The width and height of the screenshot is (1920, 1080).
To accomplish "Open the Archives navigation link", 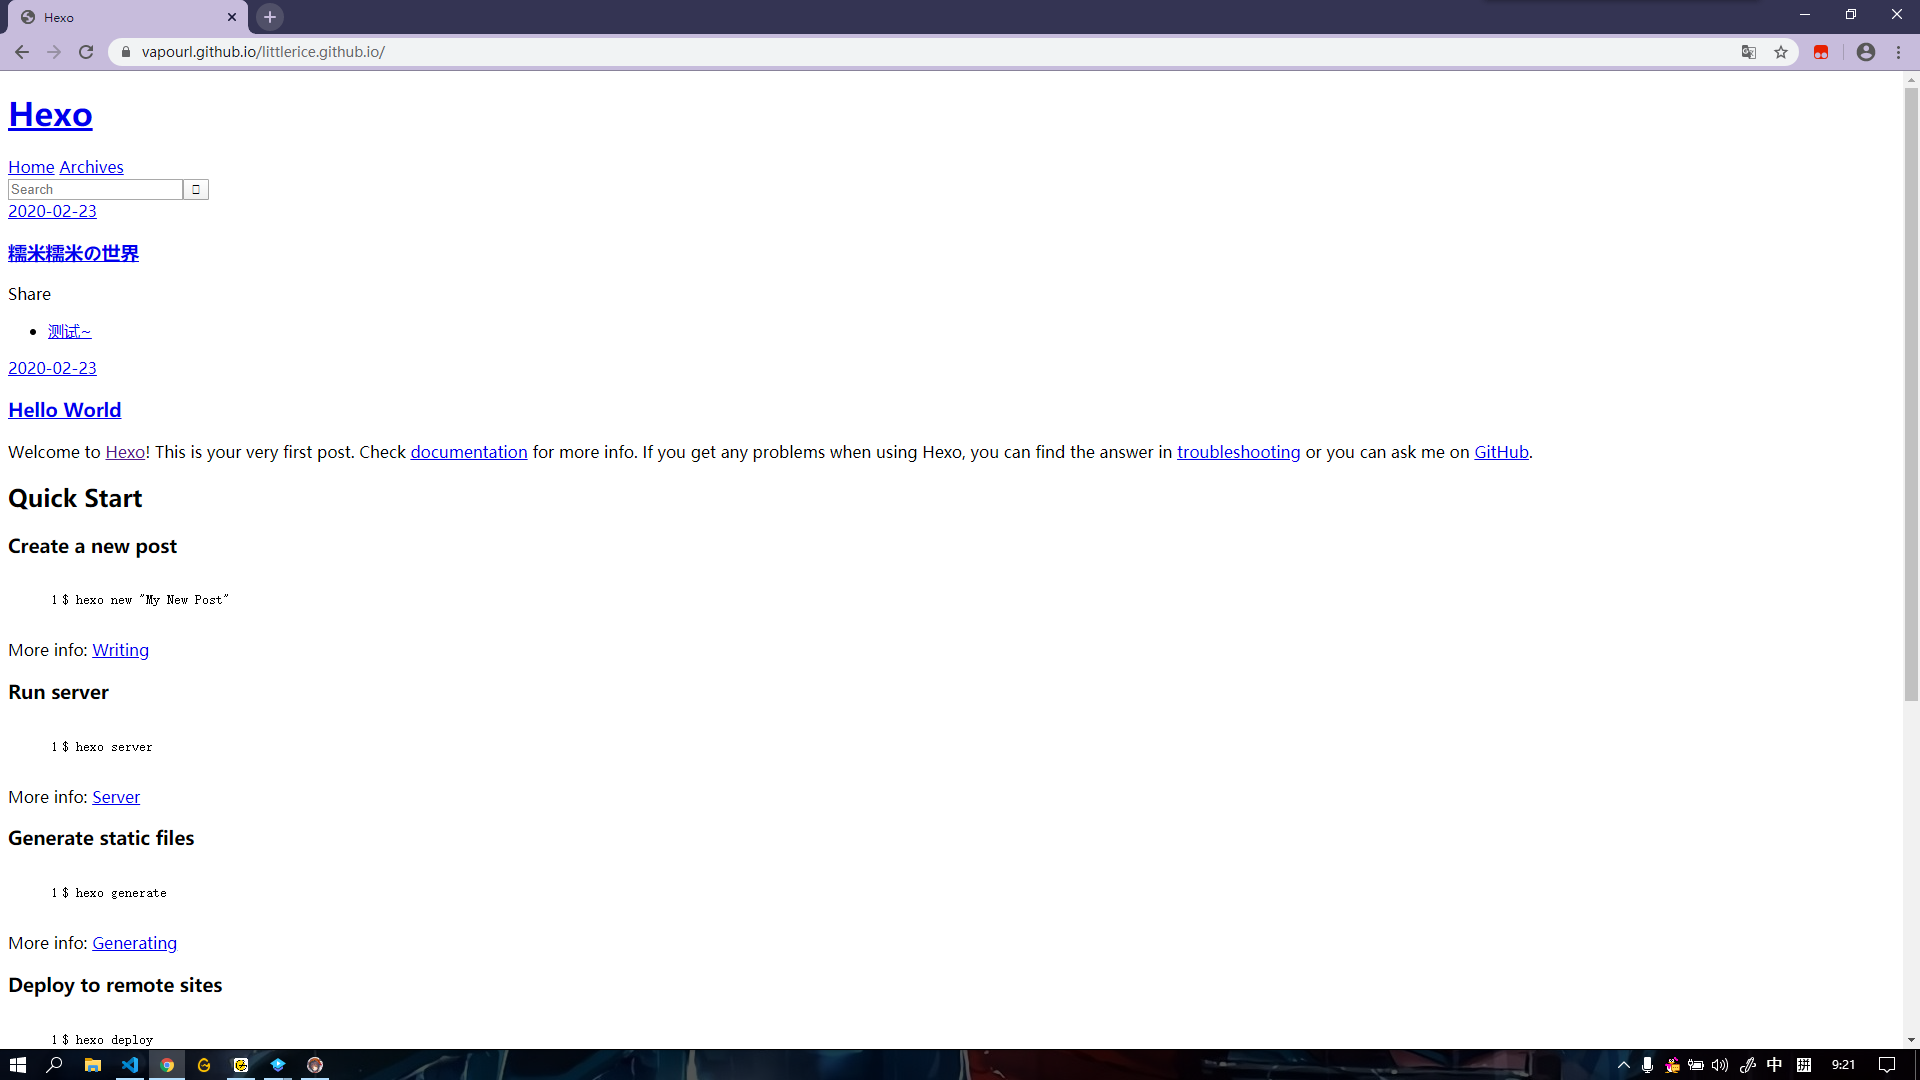I will (92, 167).
